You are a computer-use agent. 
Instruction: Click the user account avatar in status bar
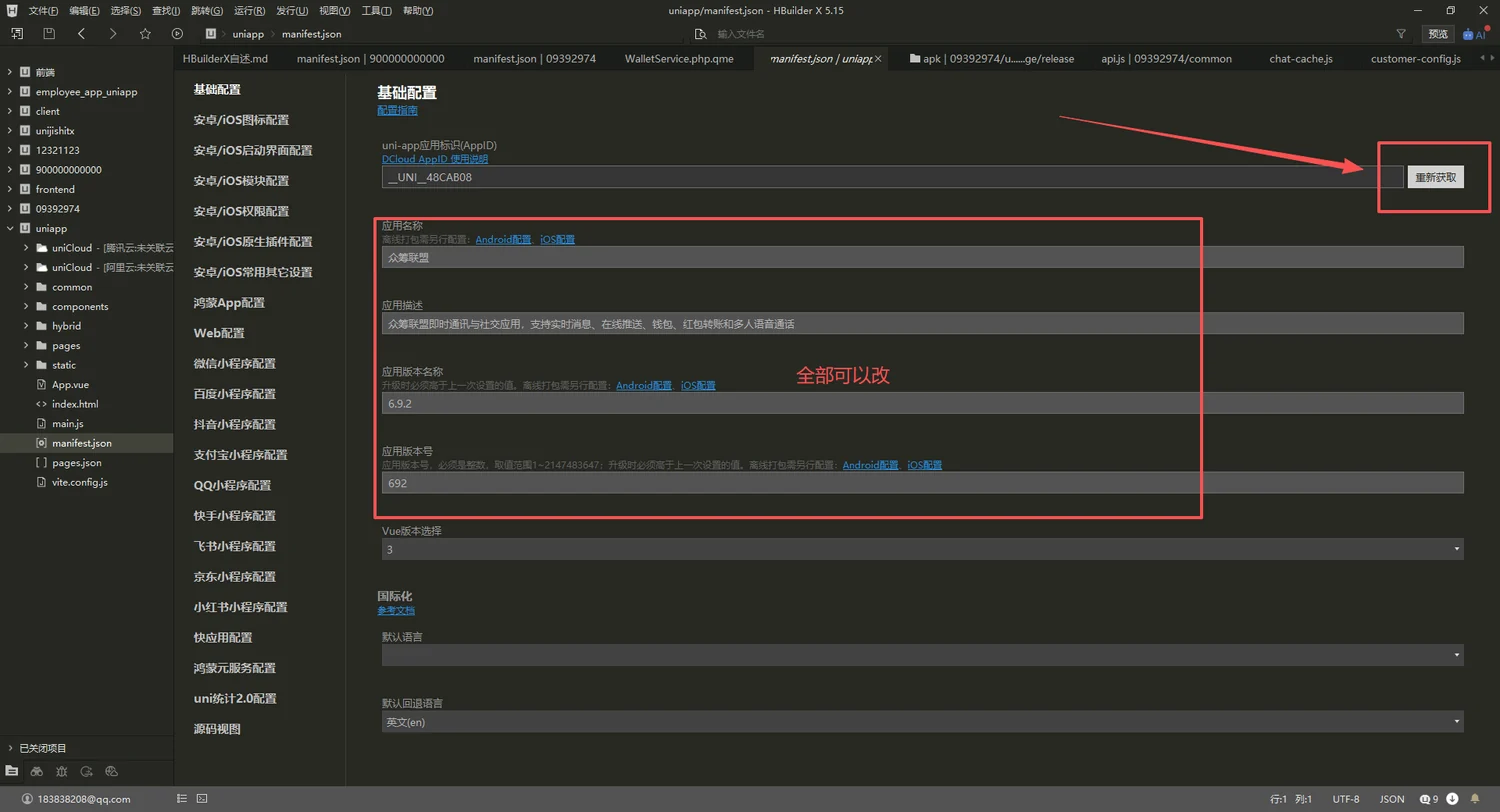[28, 799]
